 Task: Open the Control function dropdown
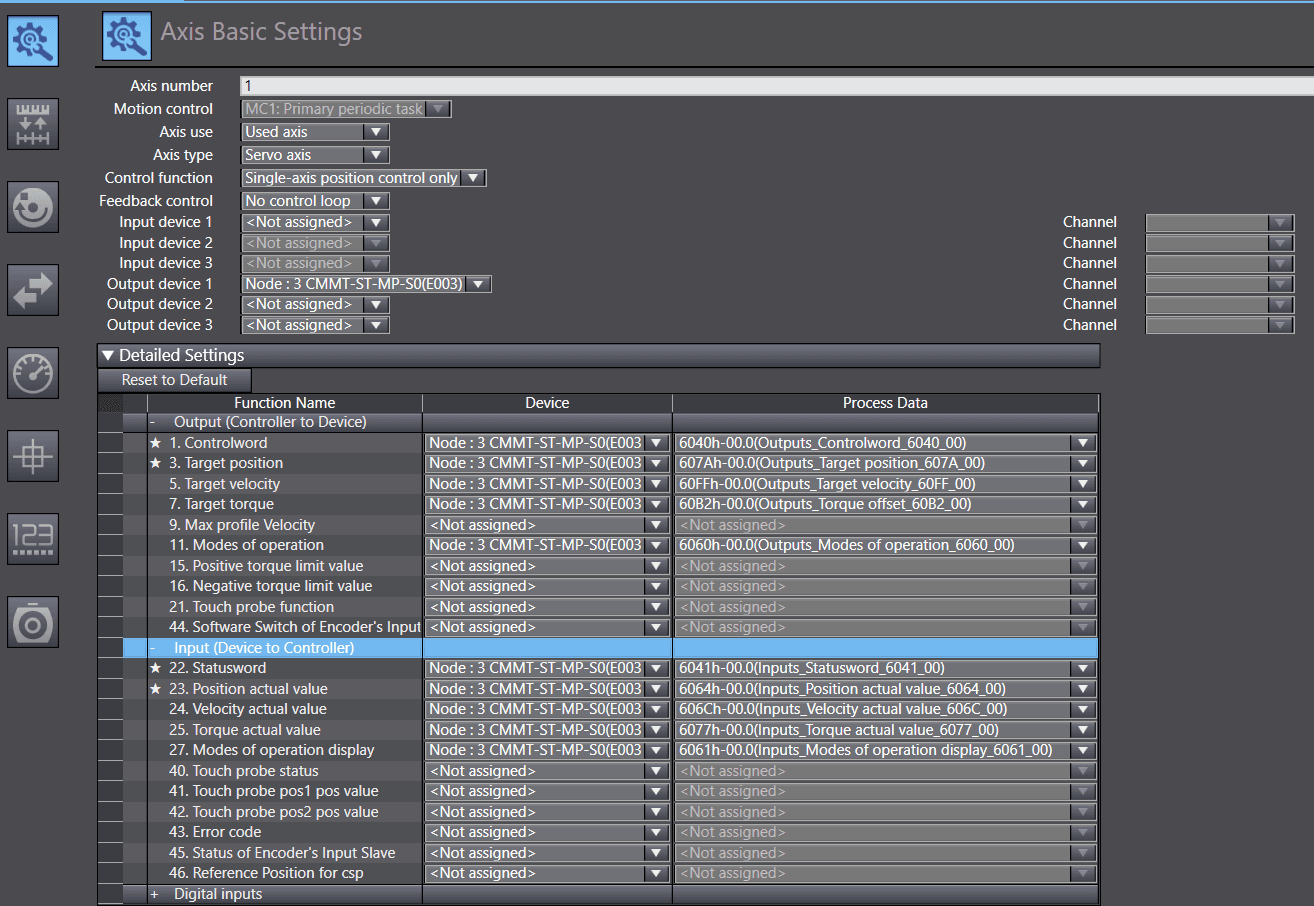[x=474, y=177]
